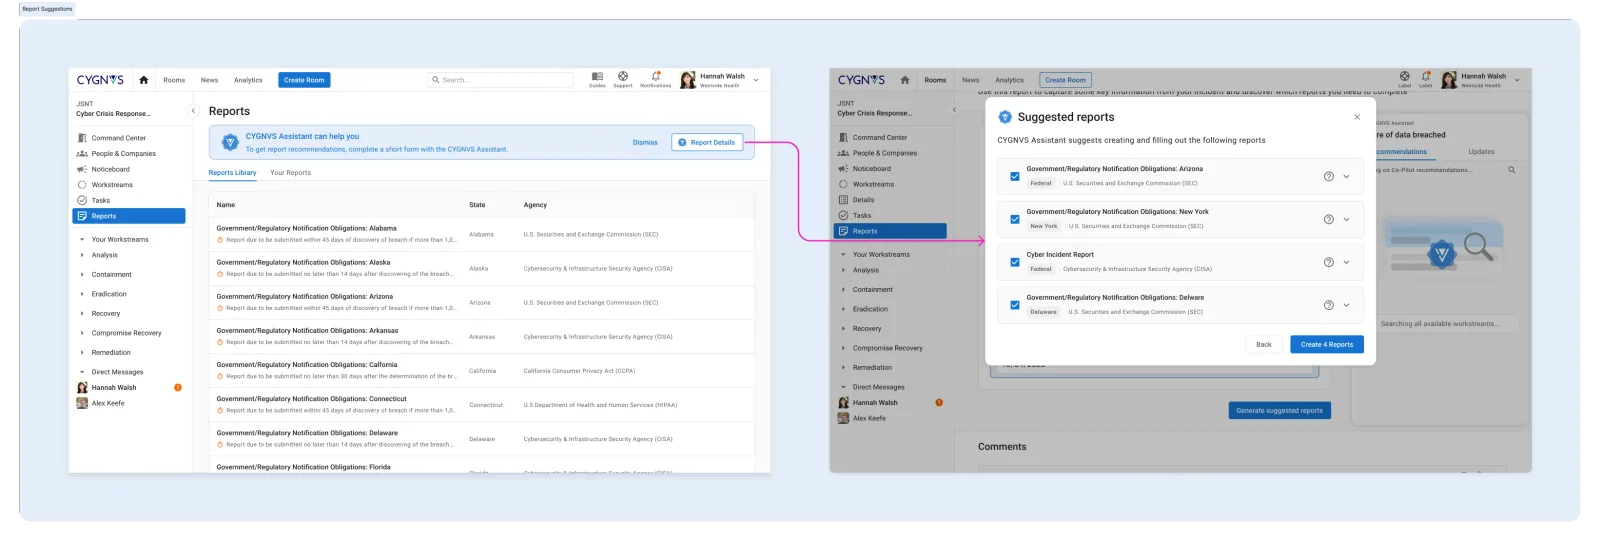Open Arkansas Notification Obligations report row
This screenshot has height=541, width=1600.
click(x=481, y=336)
